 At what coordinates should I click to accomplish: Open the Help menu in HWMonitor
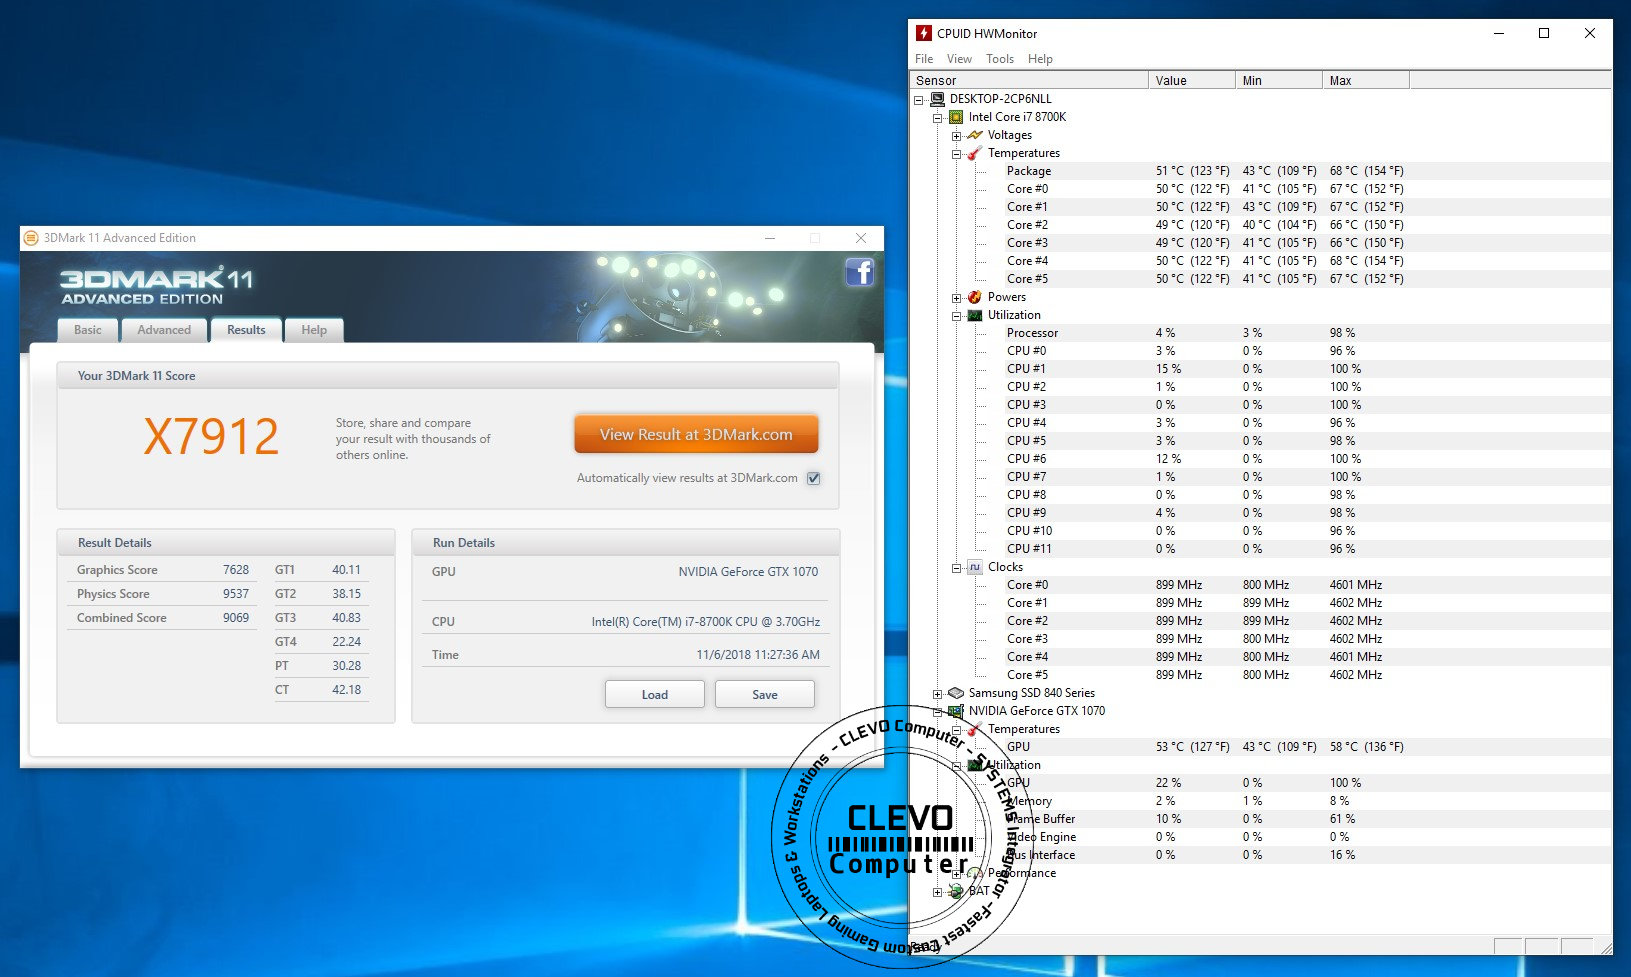coord(1040,59)
